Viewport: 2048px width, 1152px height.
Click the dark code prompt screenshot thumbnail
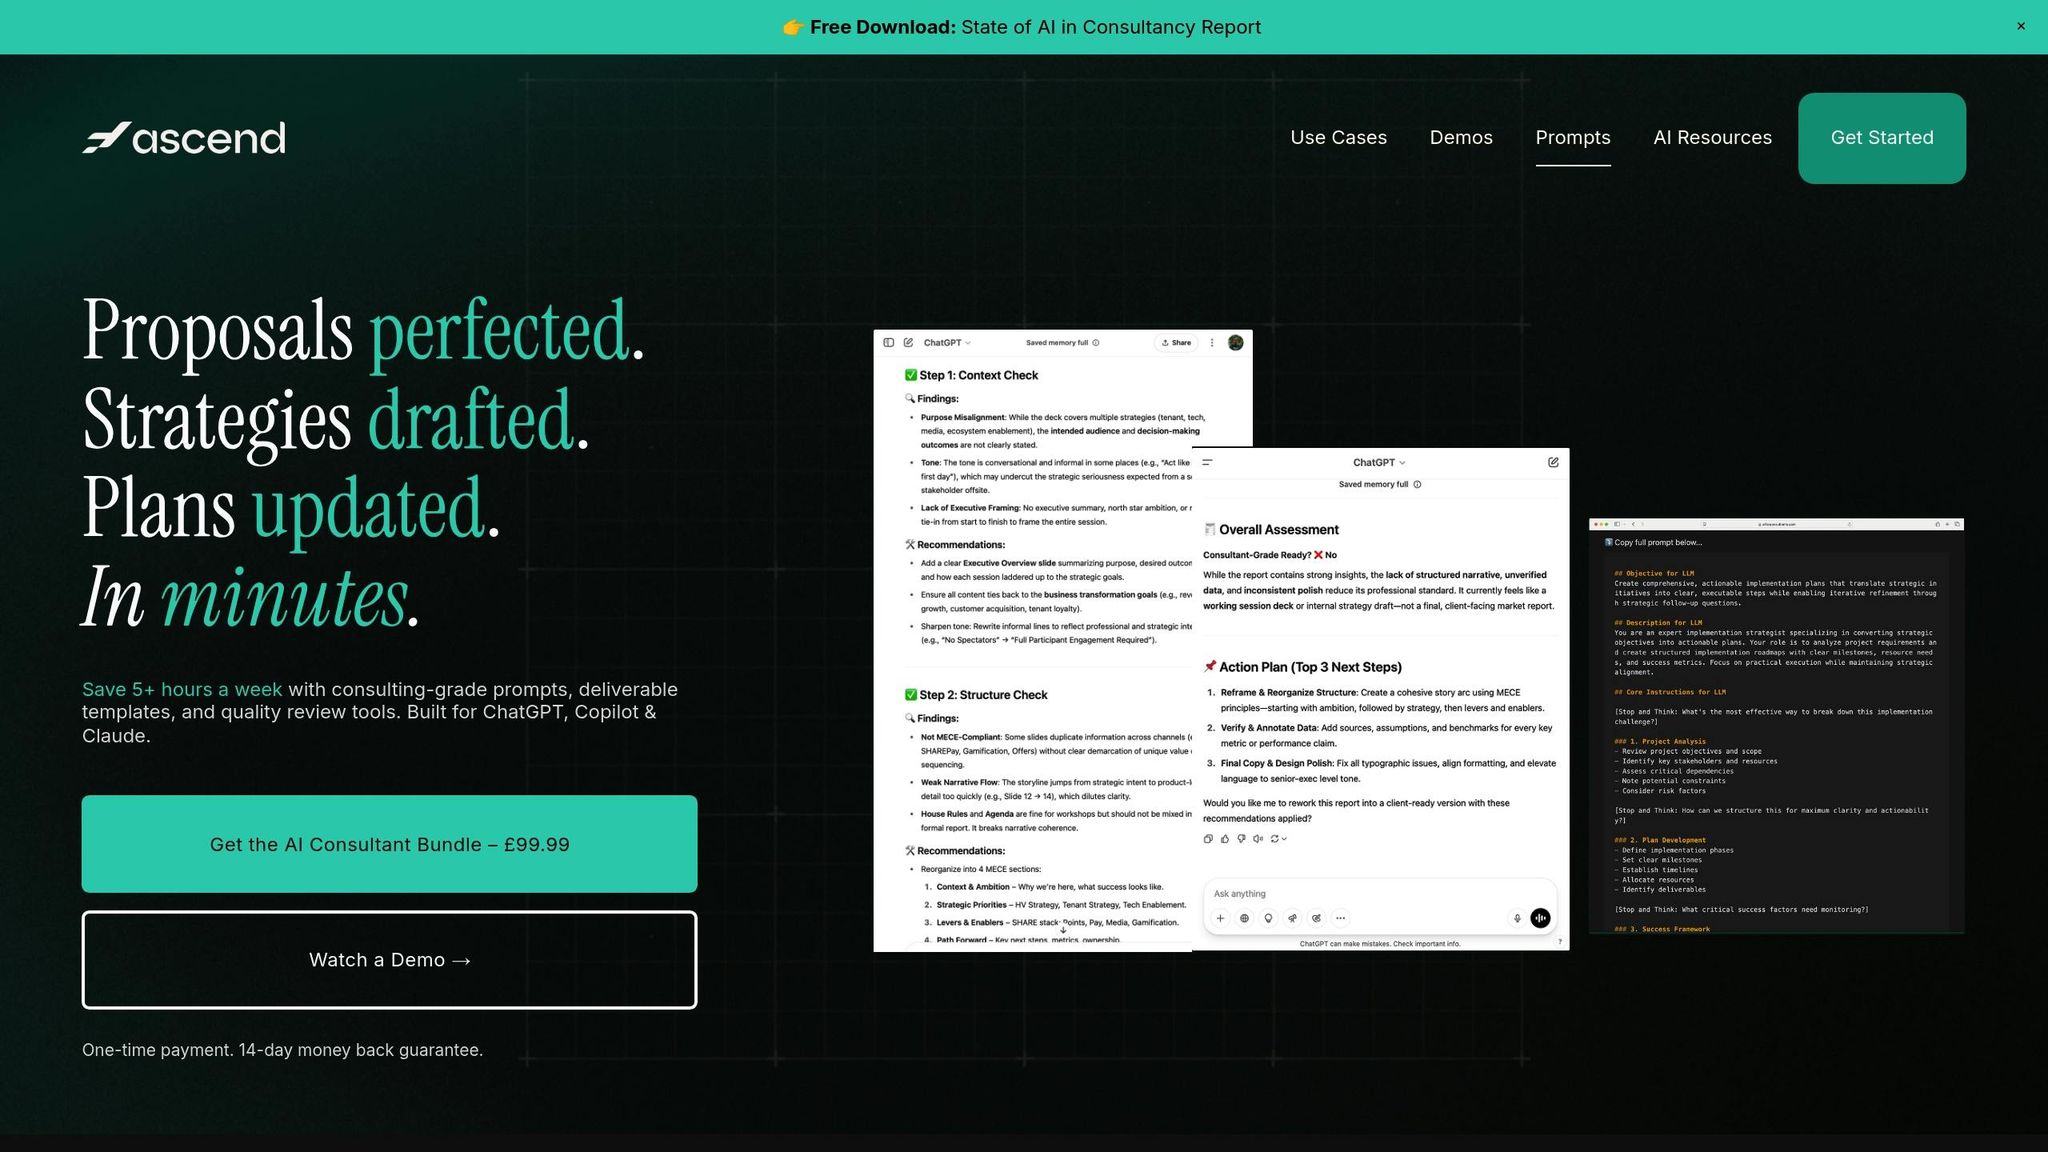coord(1776,727)
